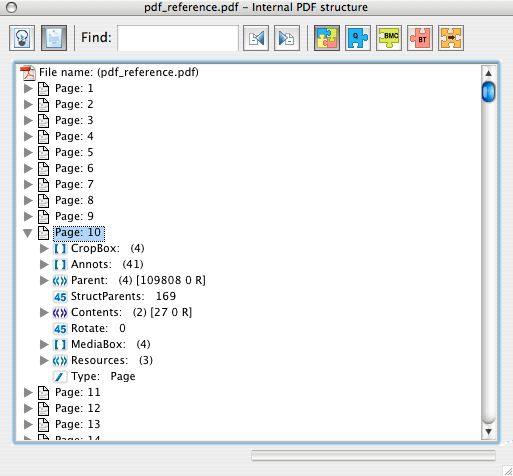Expand Page: 1 node
The height and width of the screenshot is (476, 513).
(x=28, y=88)
